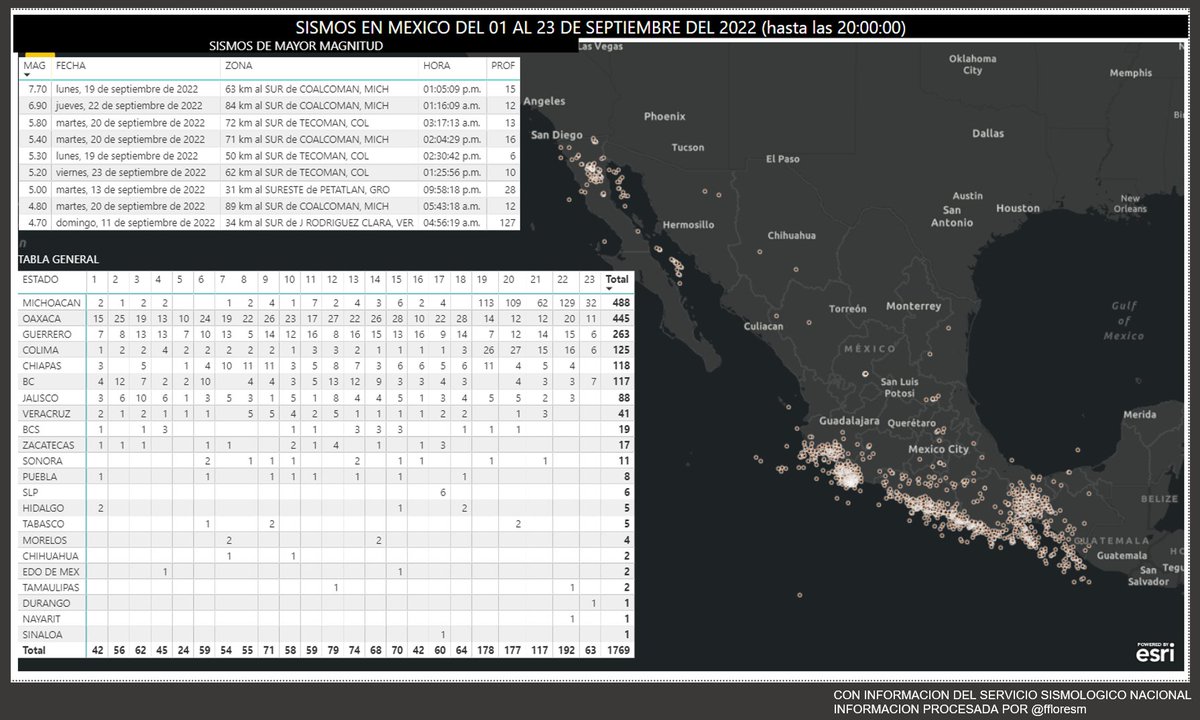Select the TABASCO state row
The height and width of the screenshot is (720, 1200).
pos(326,524)
